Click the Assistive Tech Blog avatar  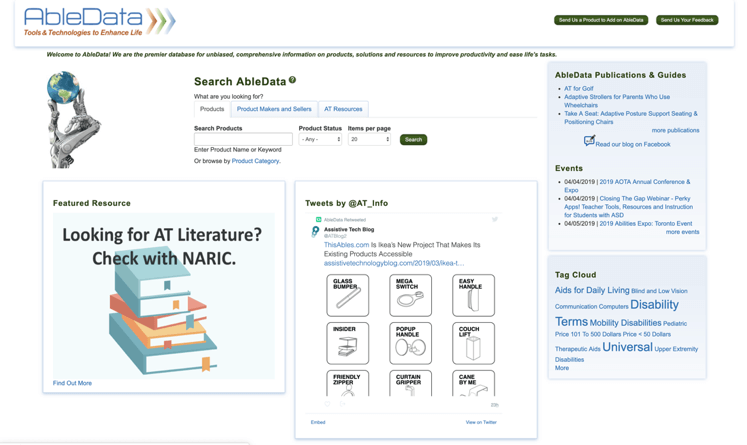click(x=315, y=232)
